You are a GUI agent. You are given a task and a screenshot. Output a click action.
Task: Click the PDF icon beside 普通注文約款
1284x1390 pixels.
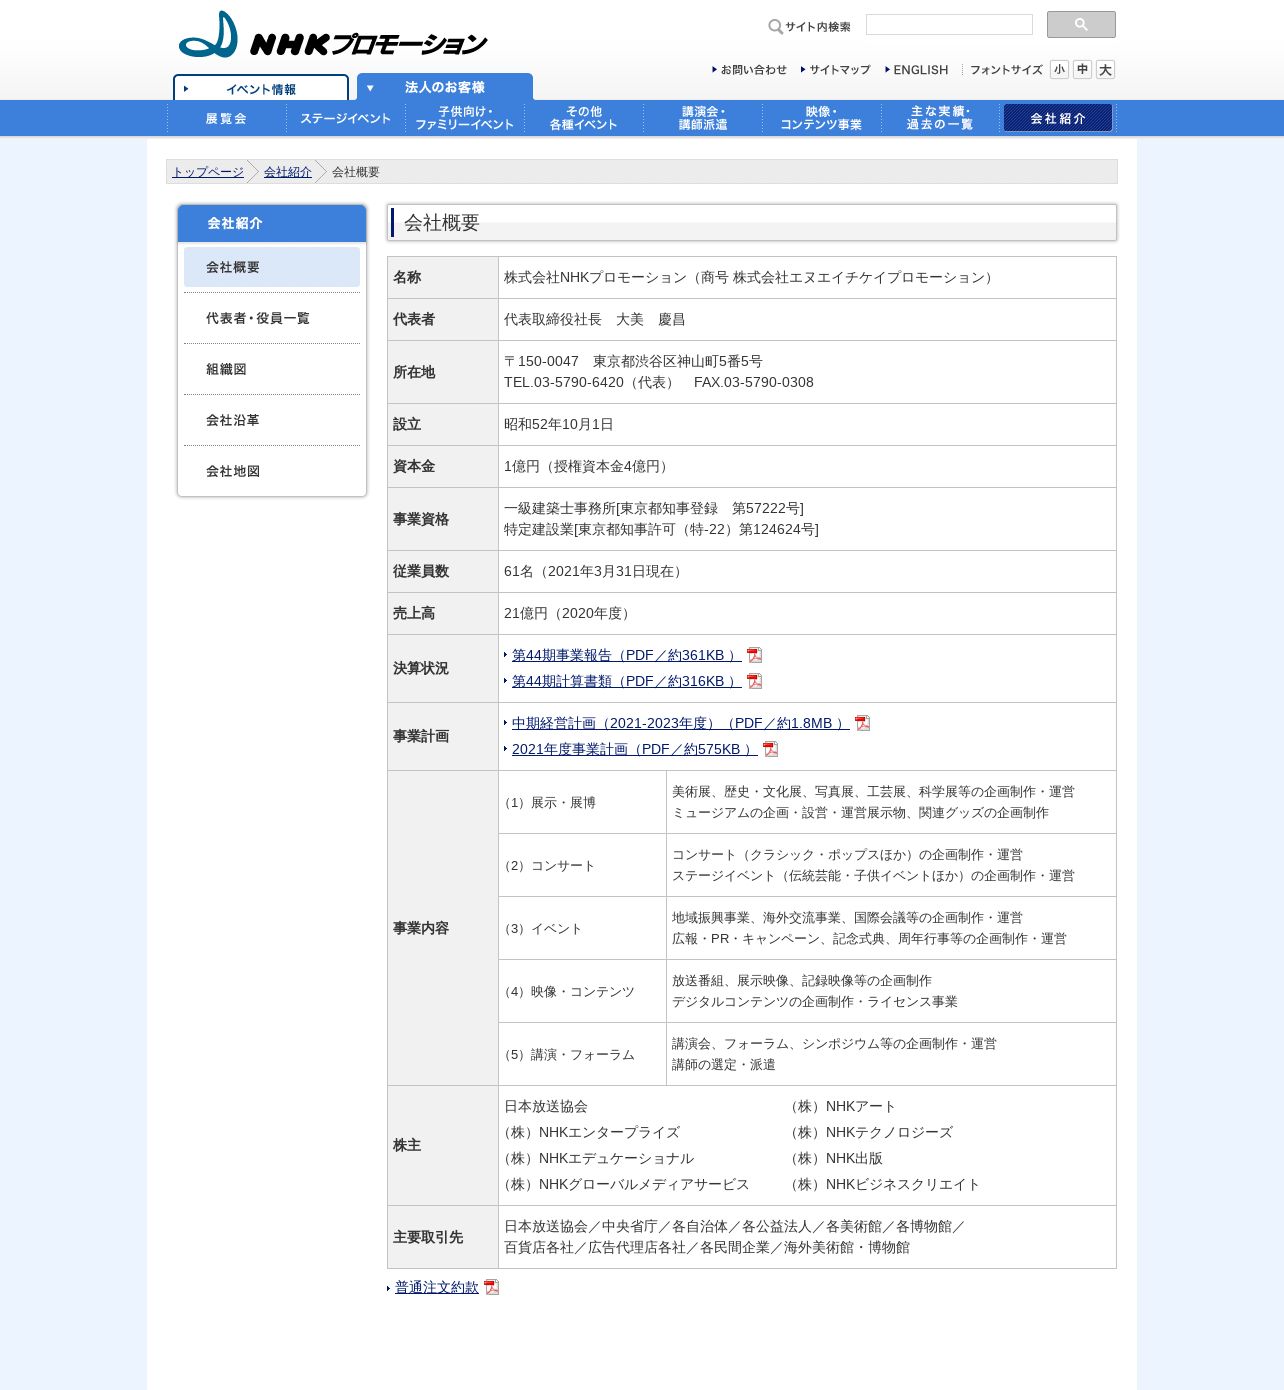pyautogui.click(x=492, y=1287)
